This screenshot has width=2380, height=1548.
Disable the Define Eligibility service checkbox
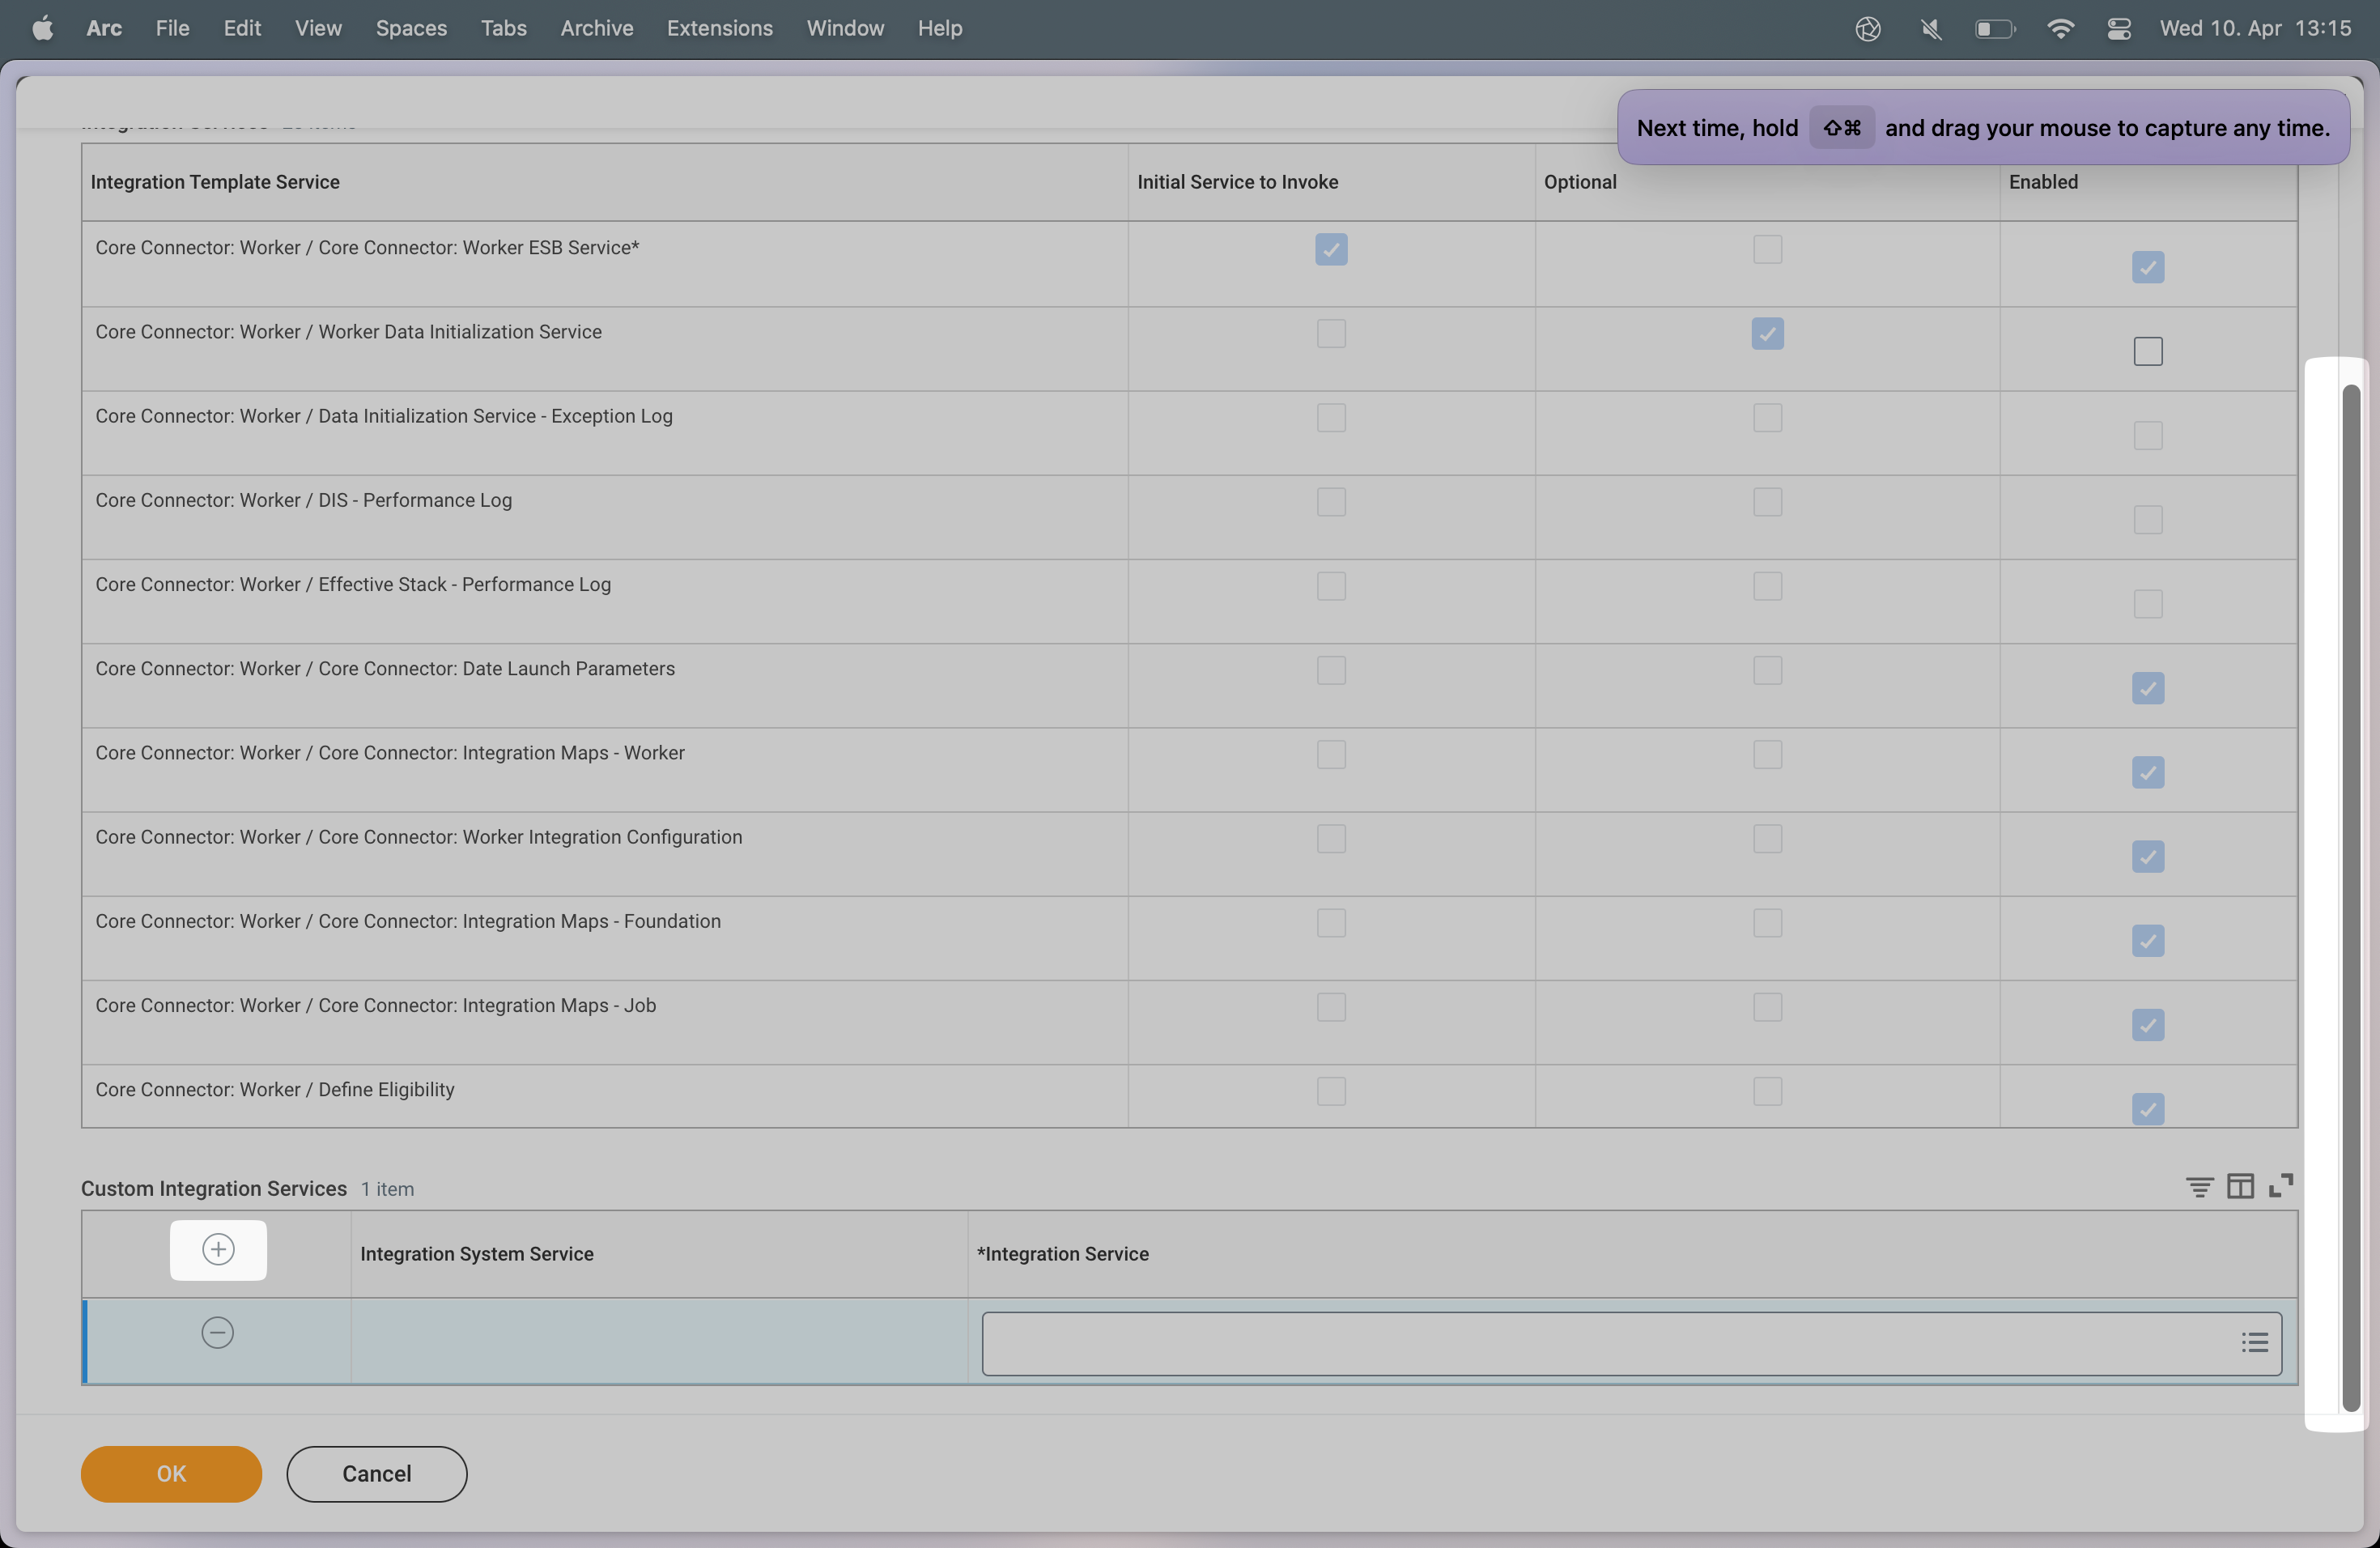(2147, 1109)
